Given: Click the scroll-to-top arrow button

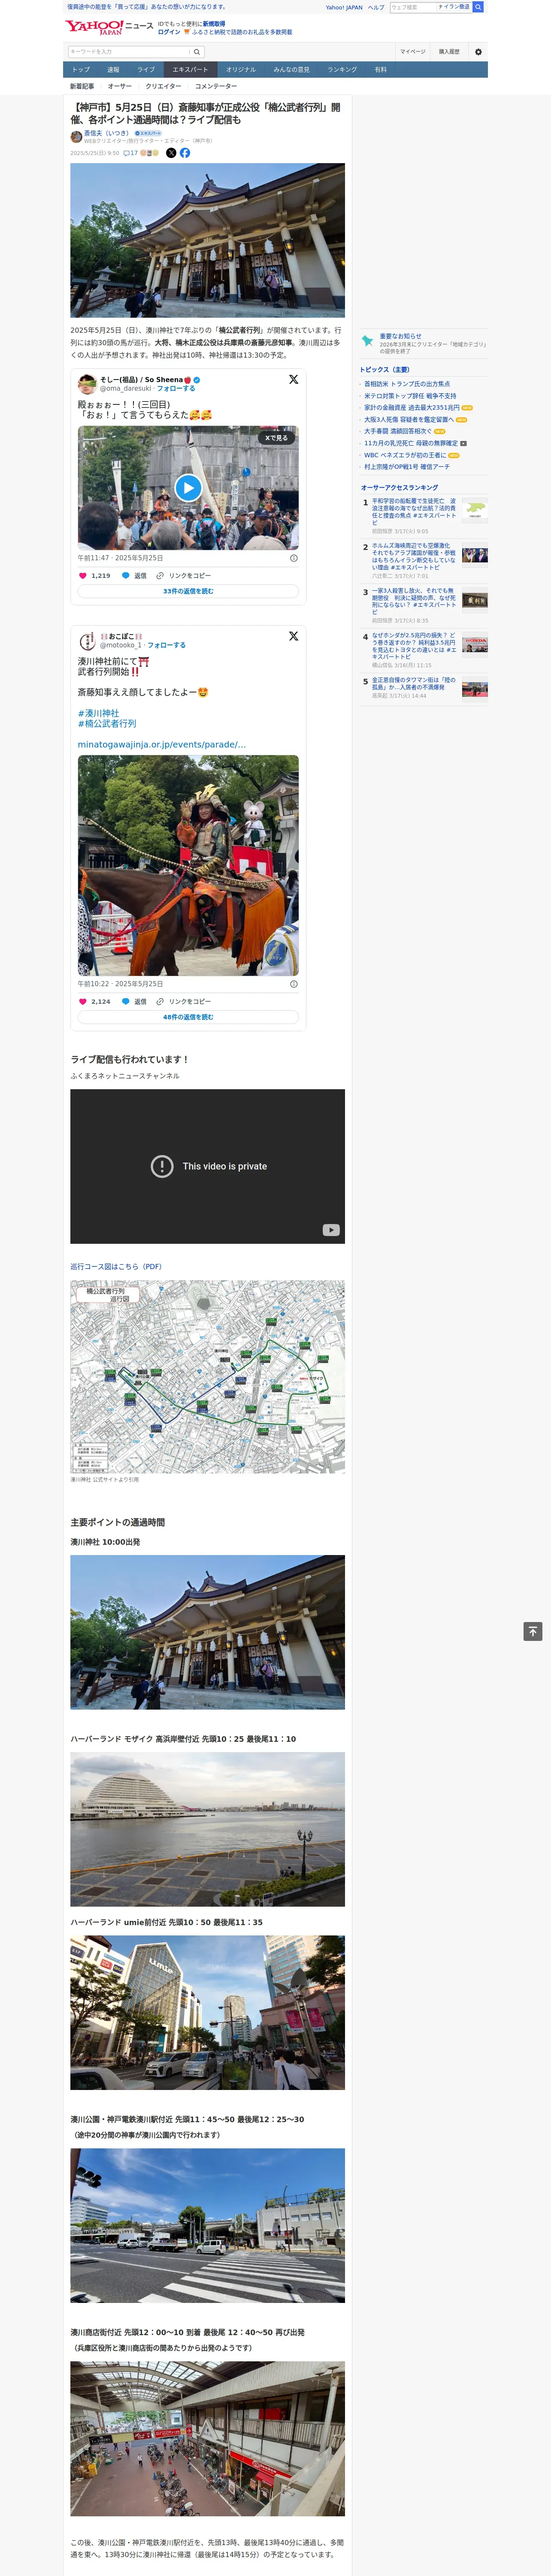Looking at the screenshot, I should (x=533, y=1631).
